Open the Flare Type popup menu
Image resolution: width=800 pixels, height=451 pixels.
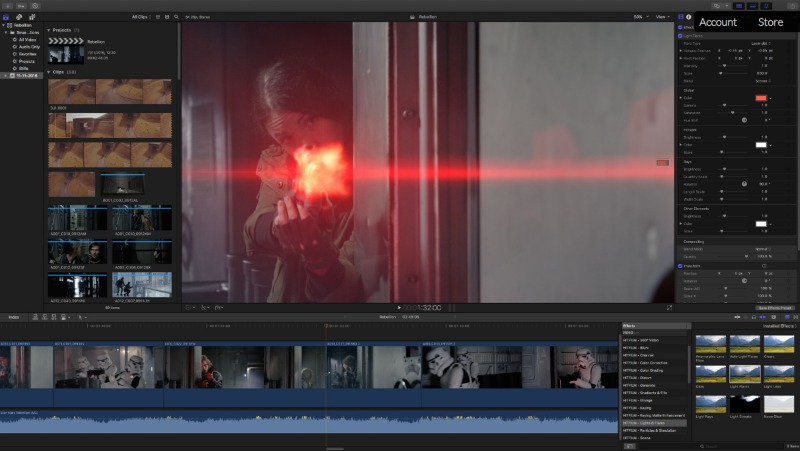tap(761, 43)
